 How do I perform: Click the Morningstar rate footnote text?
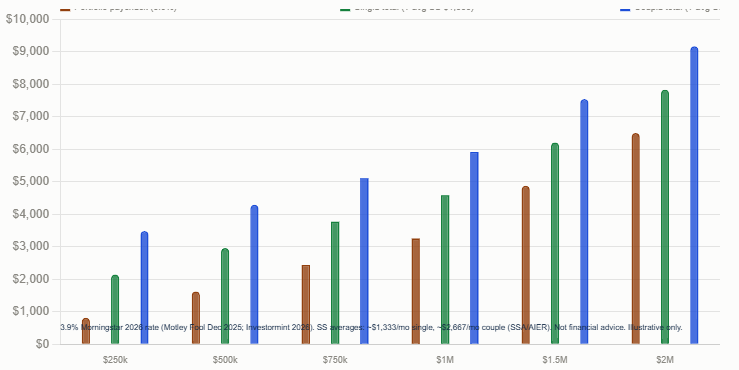[x=371, y=327]
